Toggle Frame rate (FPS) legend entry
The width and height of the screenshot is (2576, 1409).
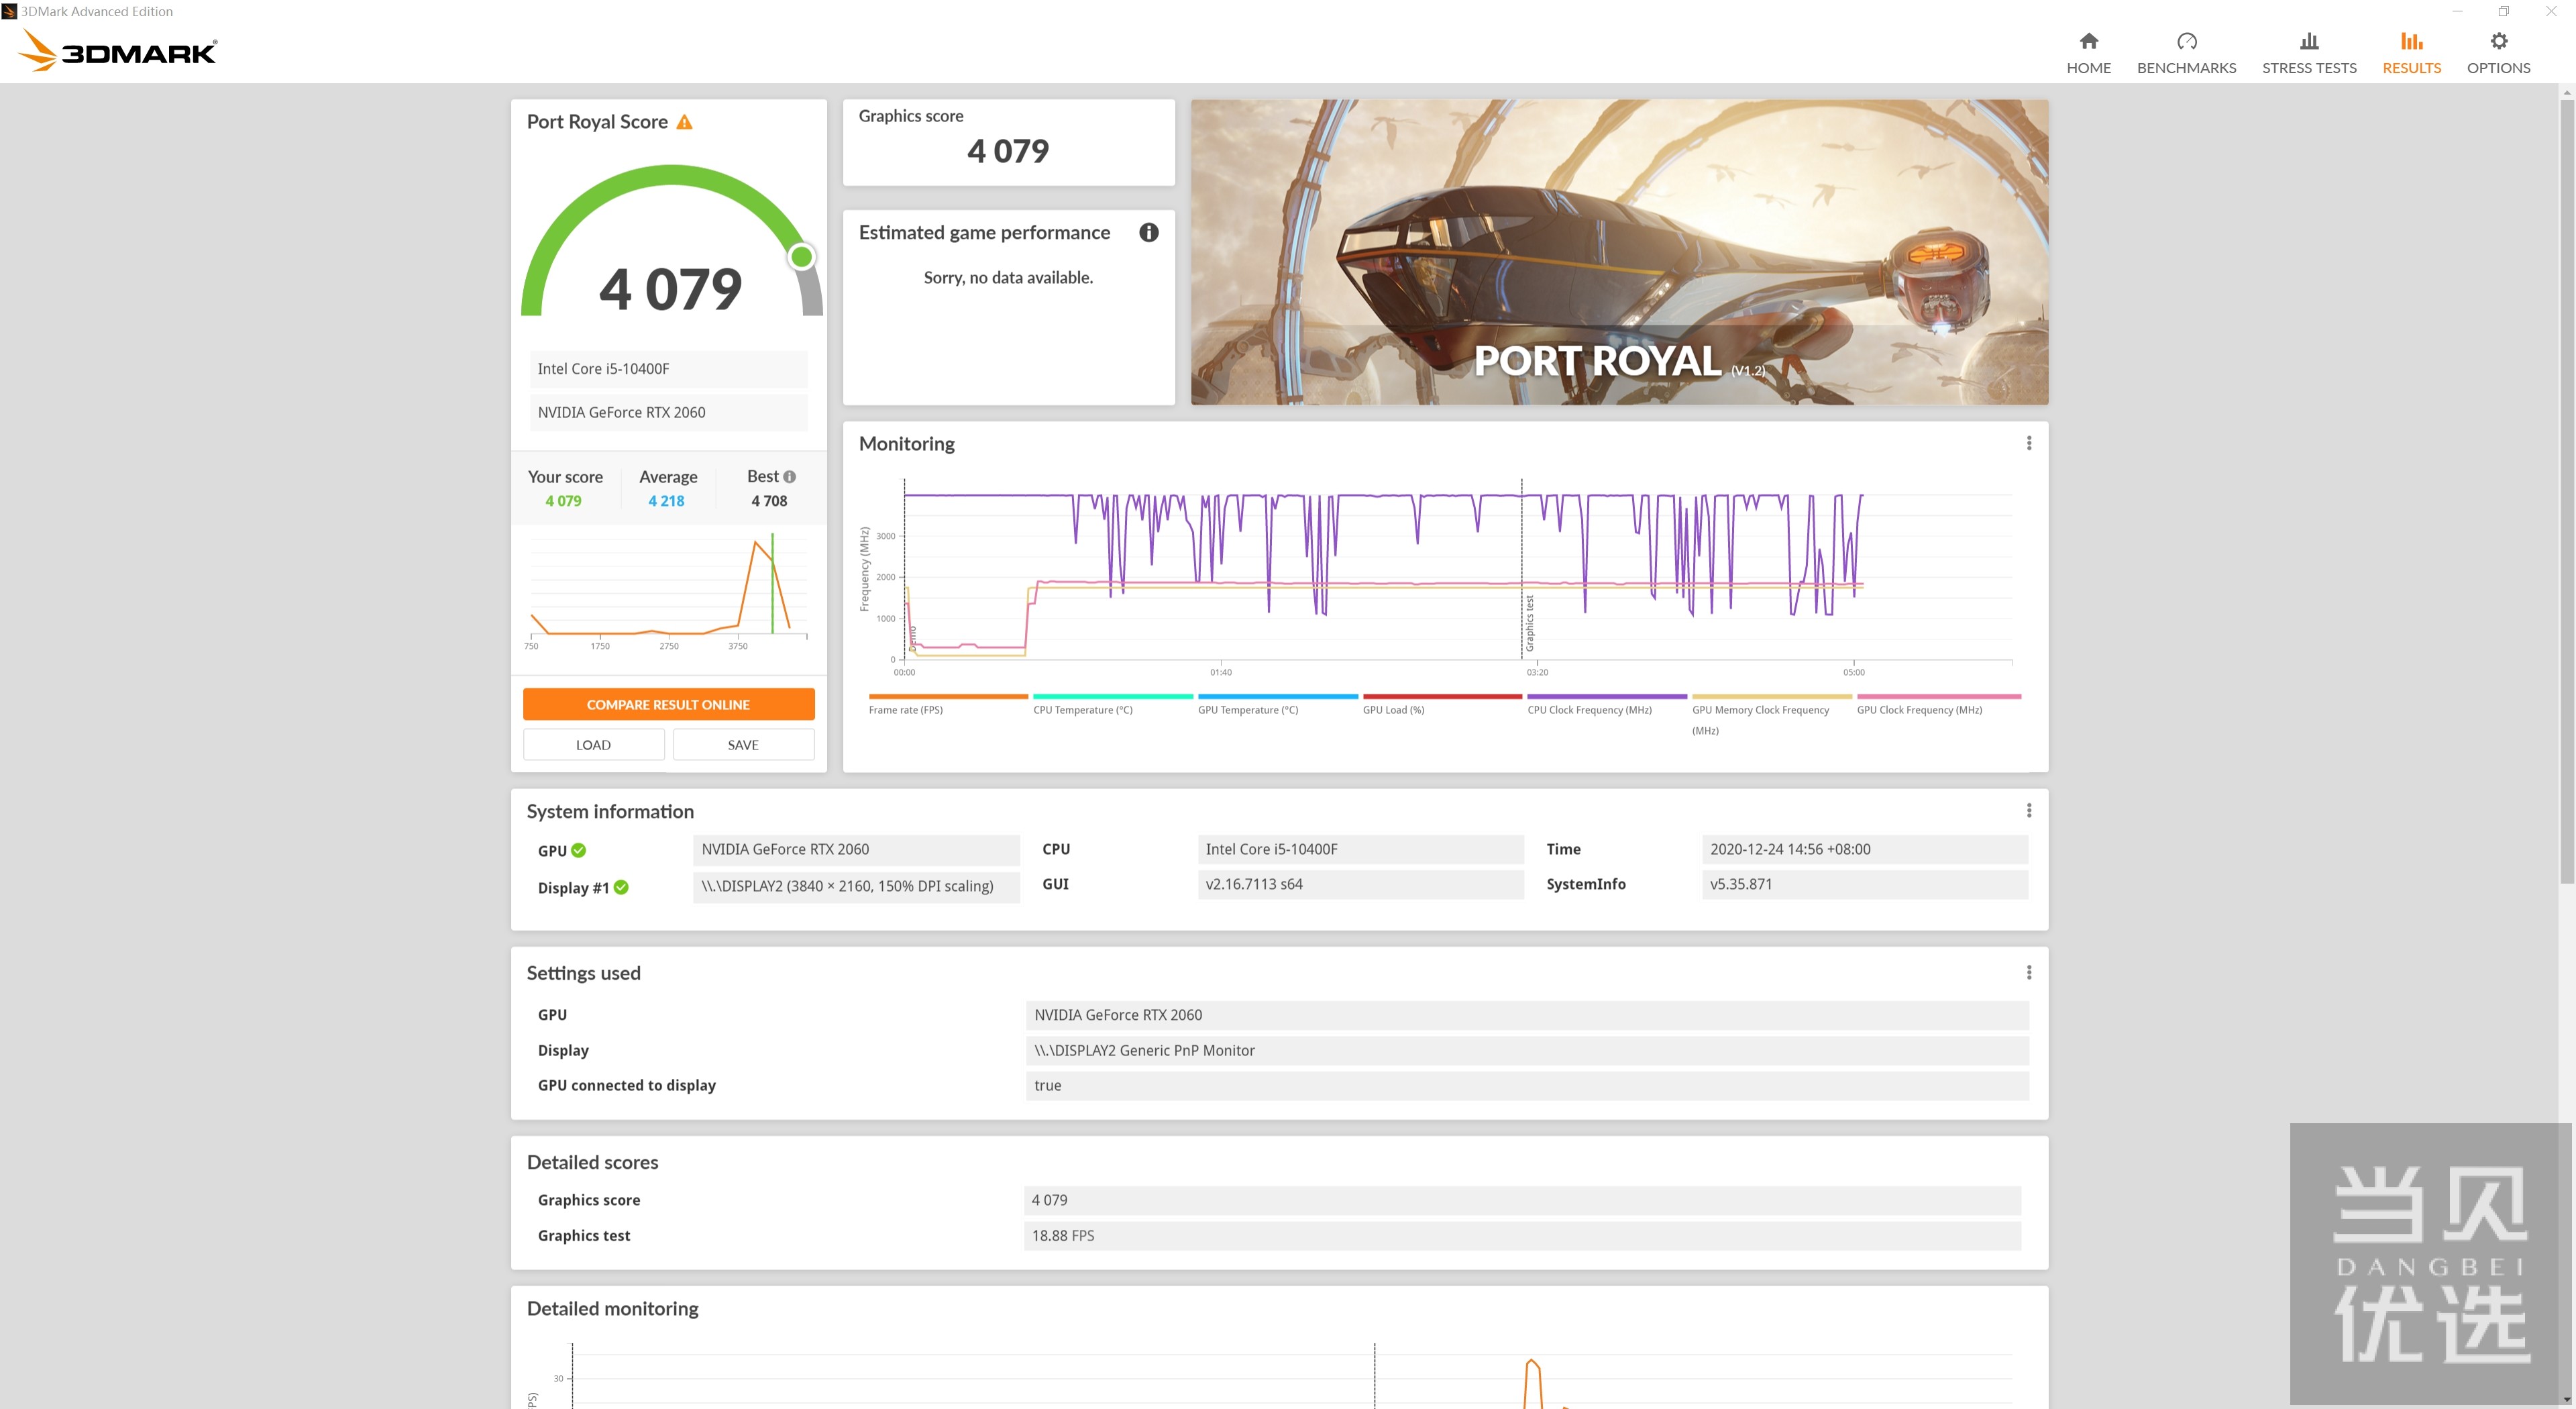(x=947, y=704)
